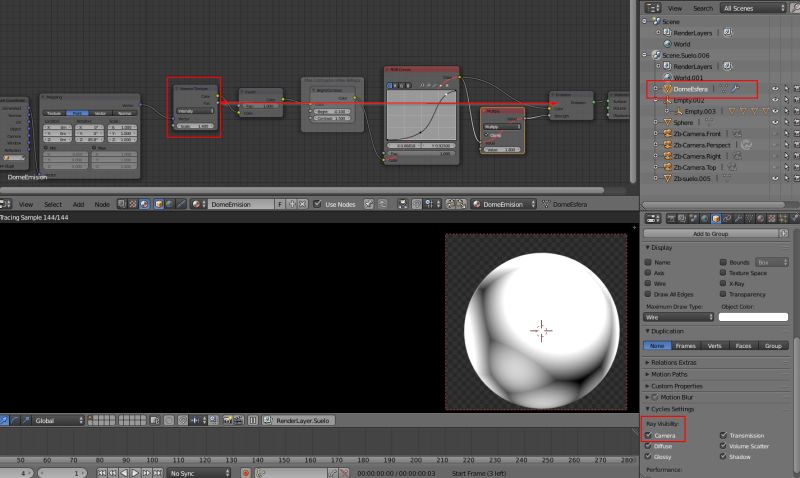Toggle Camera ray visibility checkbox
The width and height of the screenshot is (800, 478).
(648, 435)
